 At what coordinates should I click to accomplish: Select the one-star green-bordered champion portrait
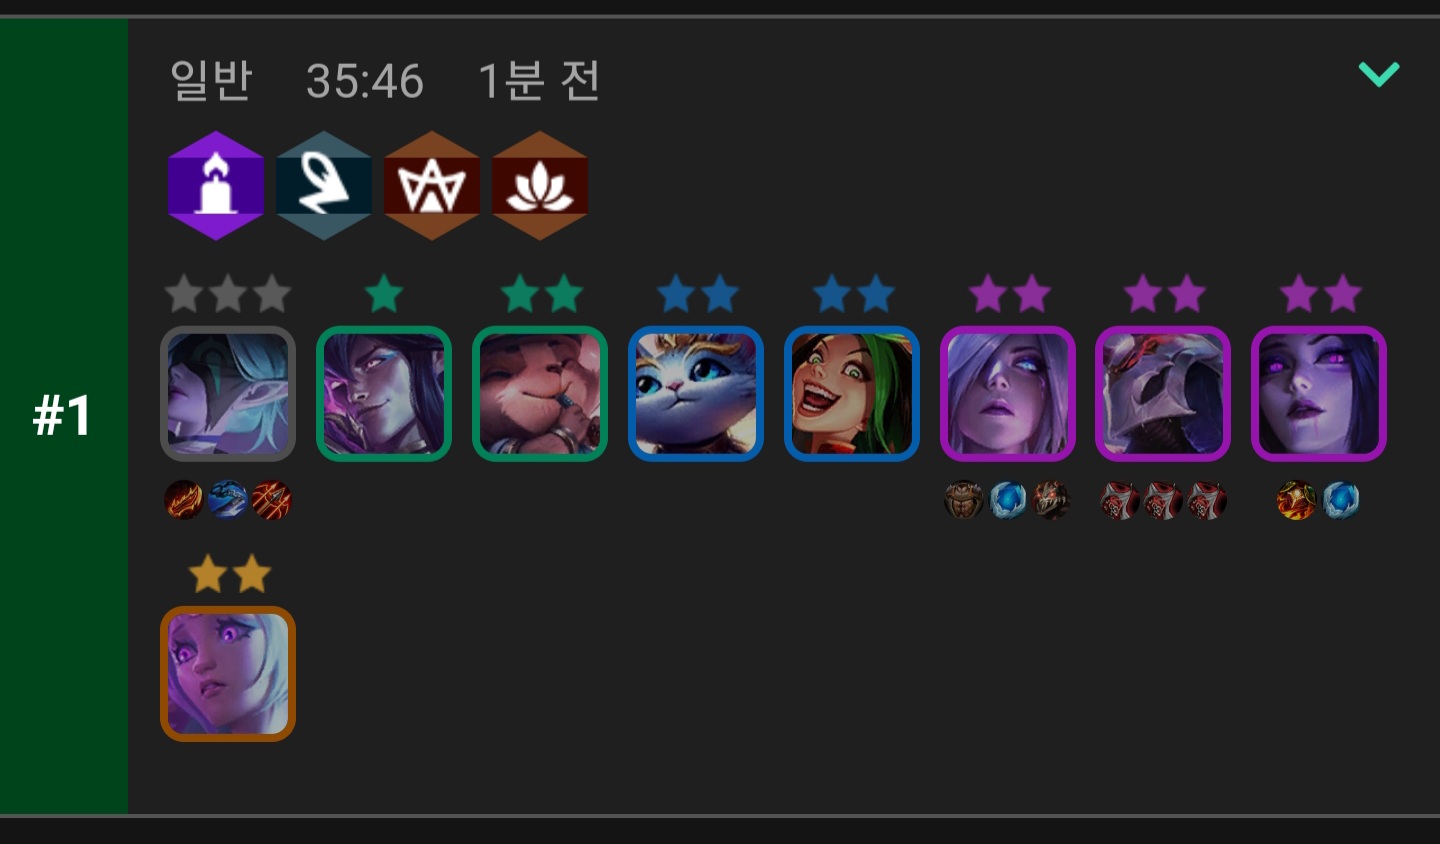(x=384, y=394)
